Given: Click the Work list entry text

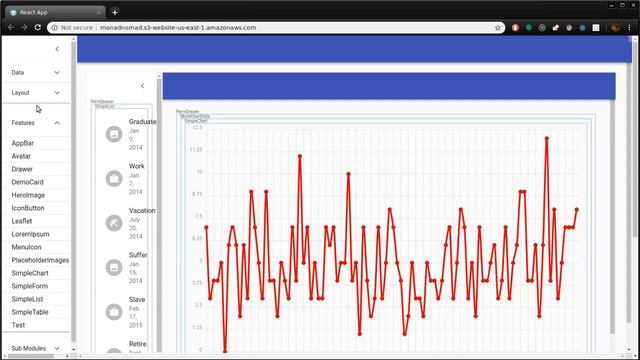Looking at the screenshot, I should (x=136, y=166).
